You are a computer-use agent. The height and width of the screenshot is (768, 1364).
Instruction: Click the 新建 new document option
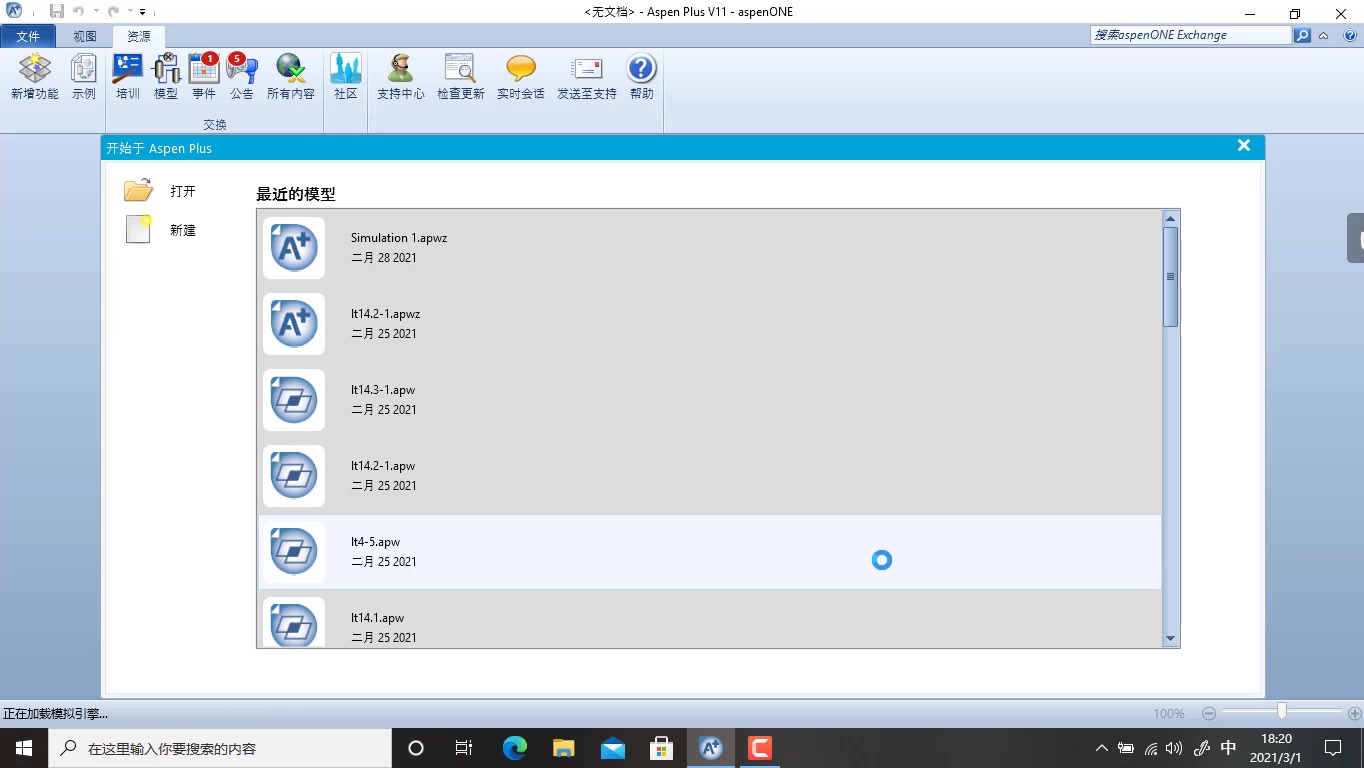tap(160, 230)
